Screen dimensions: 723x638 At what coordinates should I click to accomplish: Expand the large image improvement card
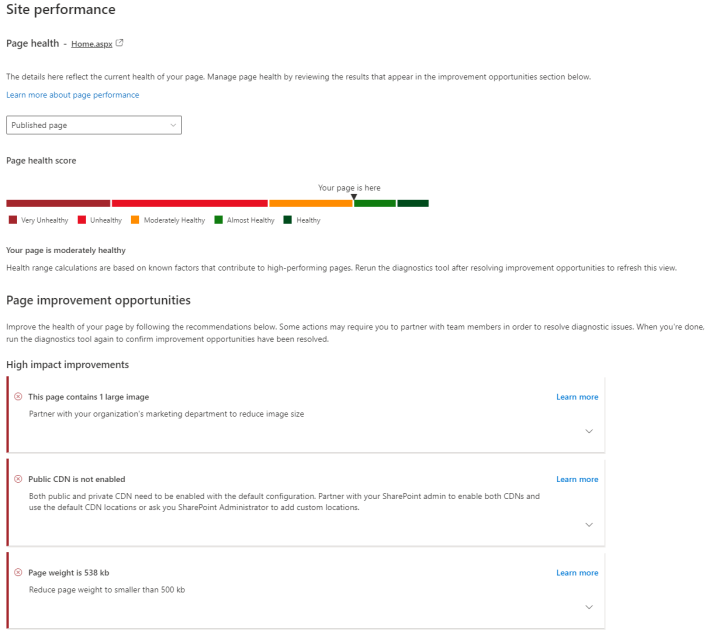(588, 431)
